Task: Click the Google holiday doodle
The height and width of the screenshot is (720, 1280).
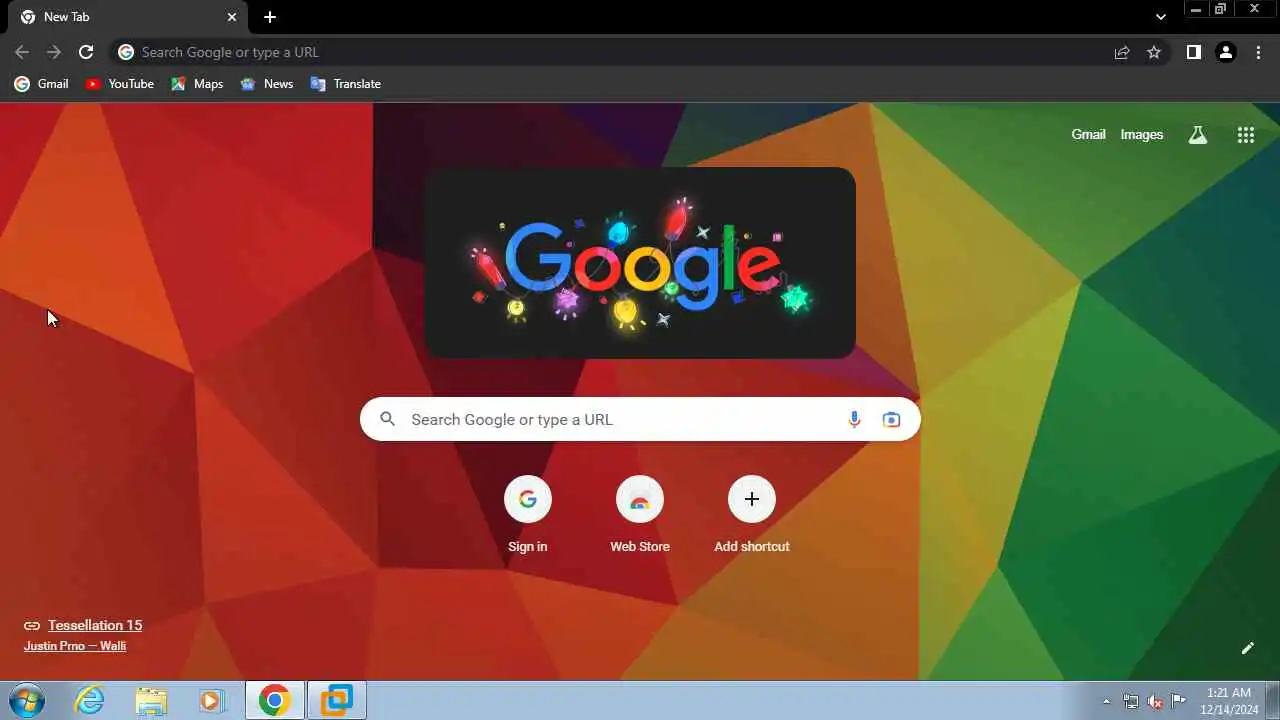Action: (x=640, y=263)
